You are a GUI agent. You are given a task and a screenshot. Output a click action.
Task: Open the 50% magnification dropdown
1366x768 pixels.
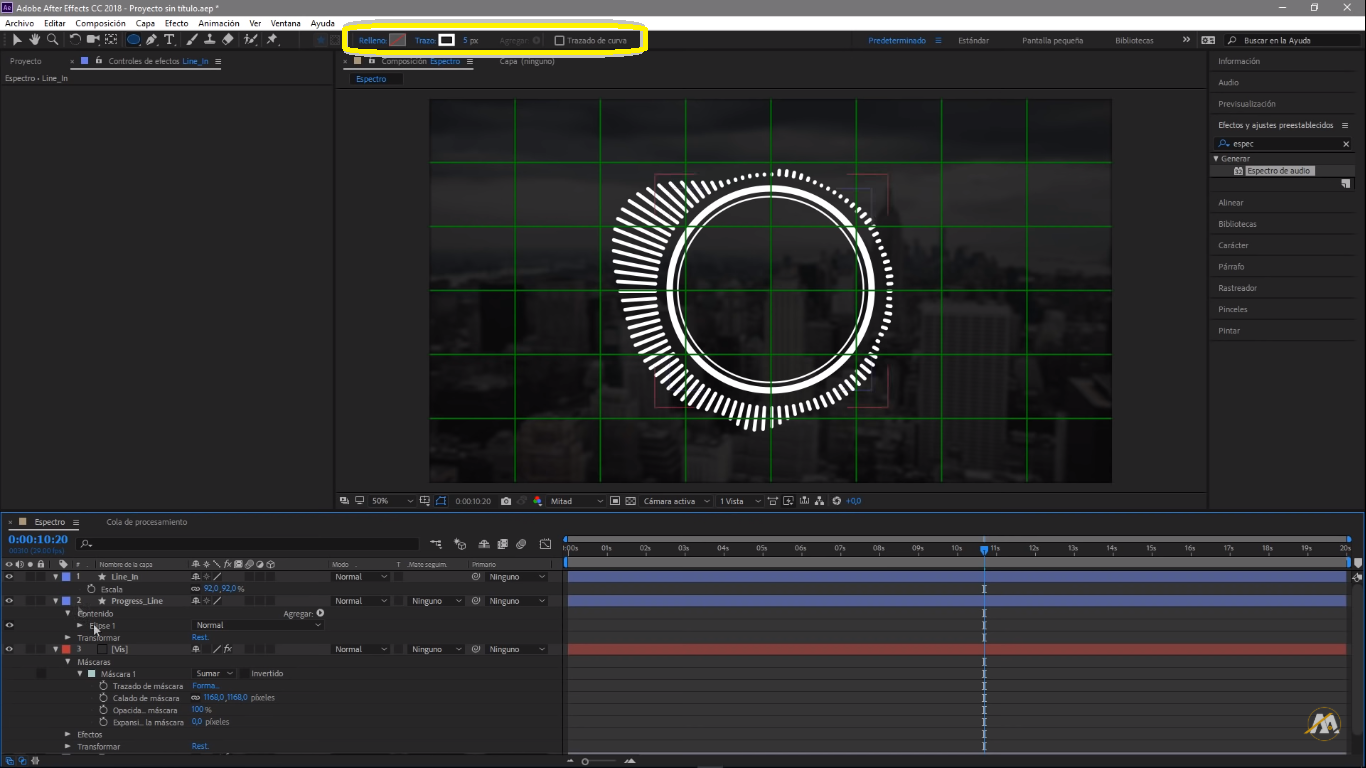[x=392, y=501]
